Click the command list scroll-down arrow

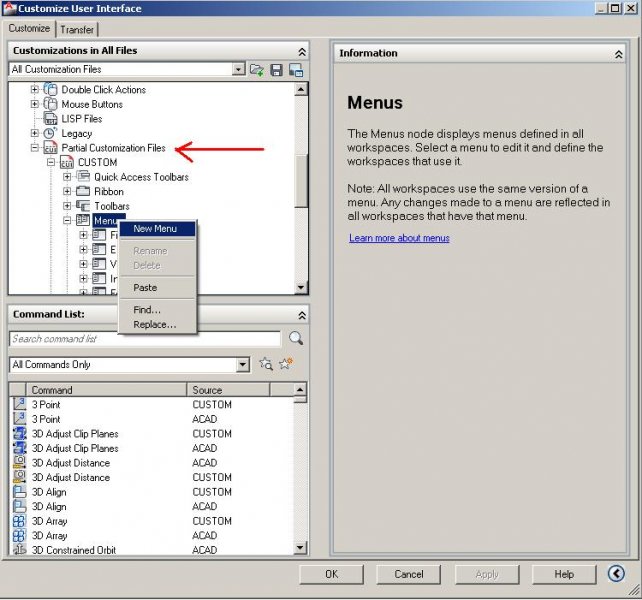click(x=300, y=548)
